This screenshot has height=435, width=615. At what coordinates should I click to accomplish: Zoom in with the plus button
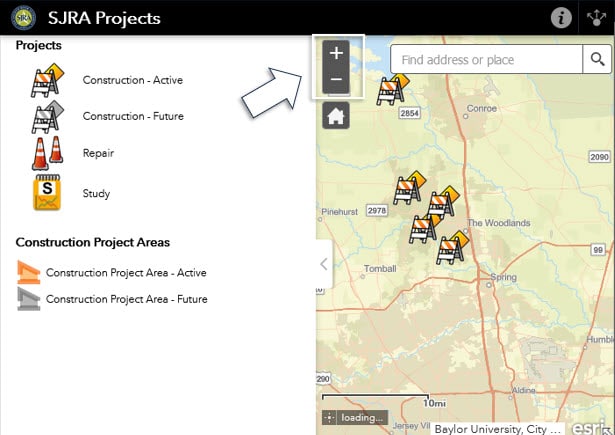click(336, 53)
